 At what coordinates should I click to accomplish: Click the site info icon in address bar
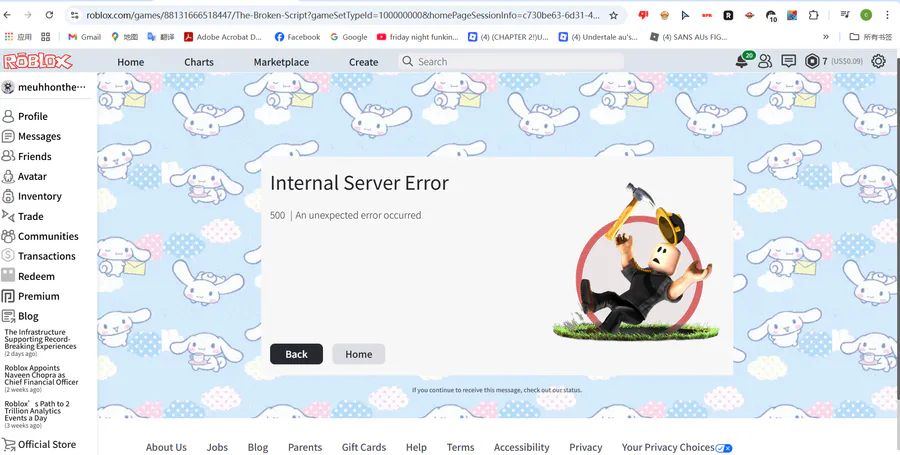tap(74, 15)
